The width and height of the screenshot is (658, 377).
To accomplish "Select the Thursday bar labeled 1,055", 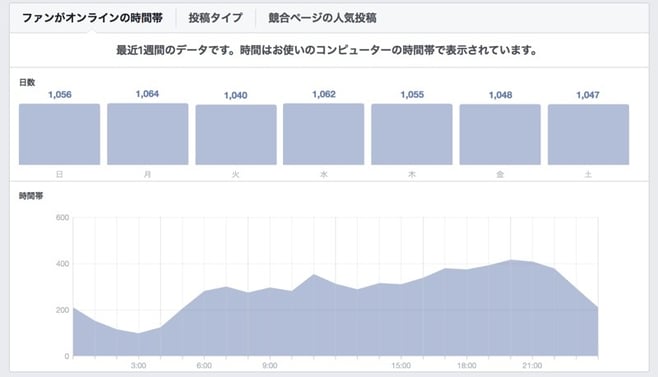I will [x=412, y=134].
